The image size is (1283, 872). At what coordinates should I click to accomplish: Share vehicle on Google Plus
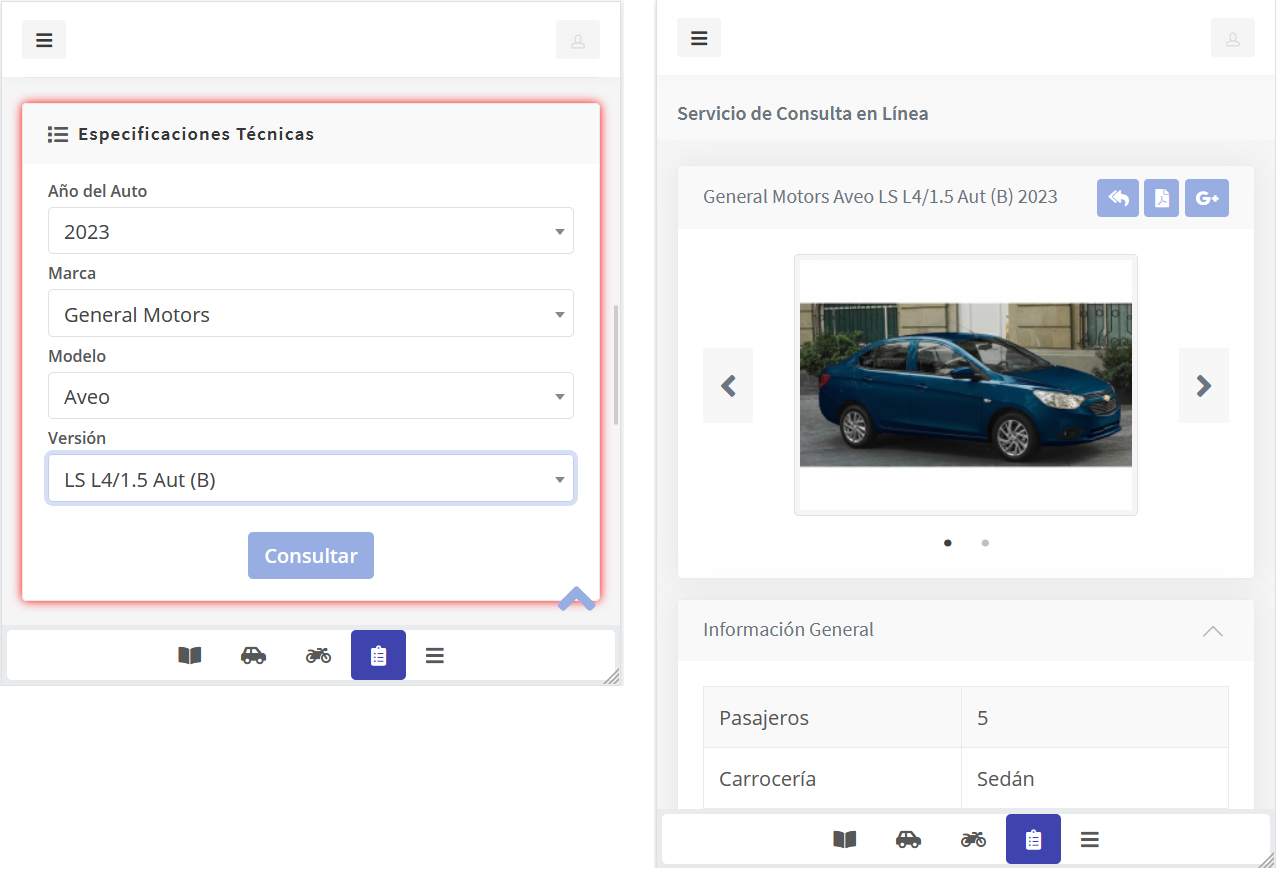coord(1207,198)
